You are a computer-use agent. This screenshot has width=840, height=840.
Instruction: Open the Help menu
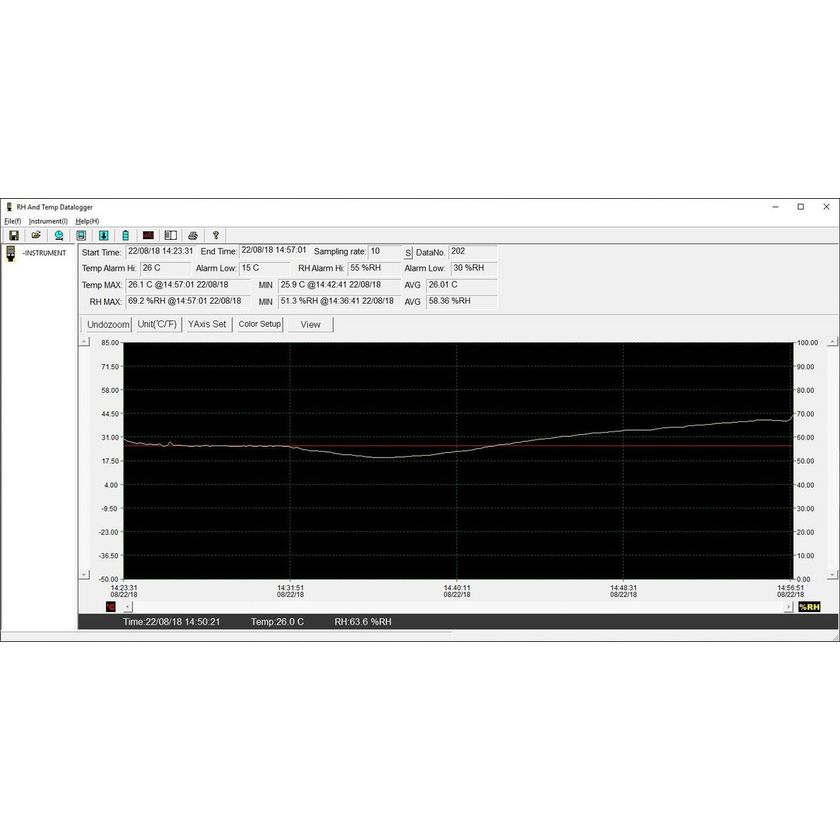pyautogui.click(x=87, y=221)
